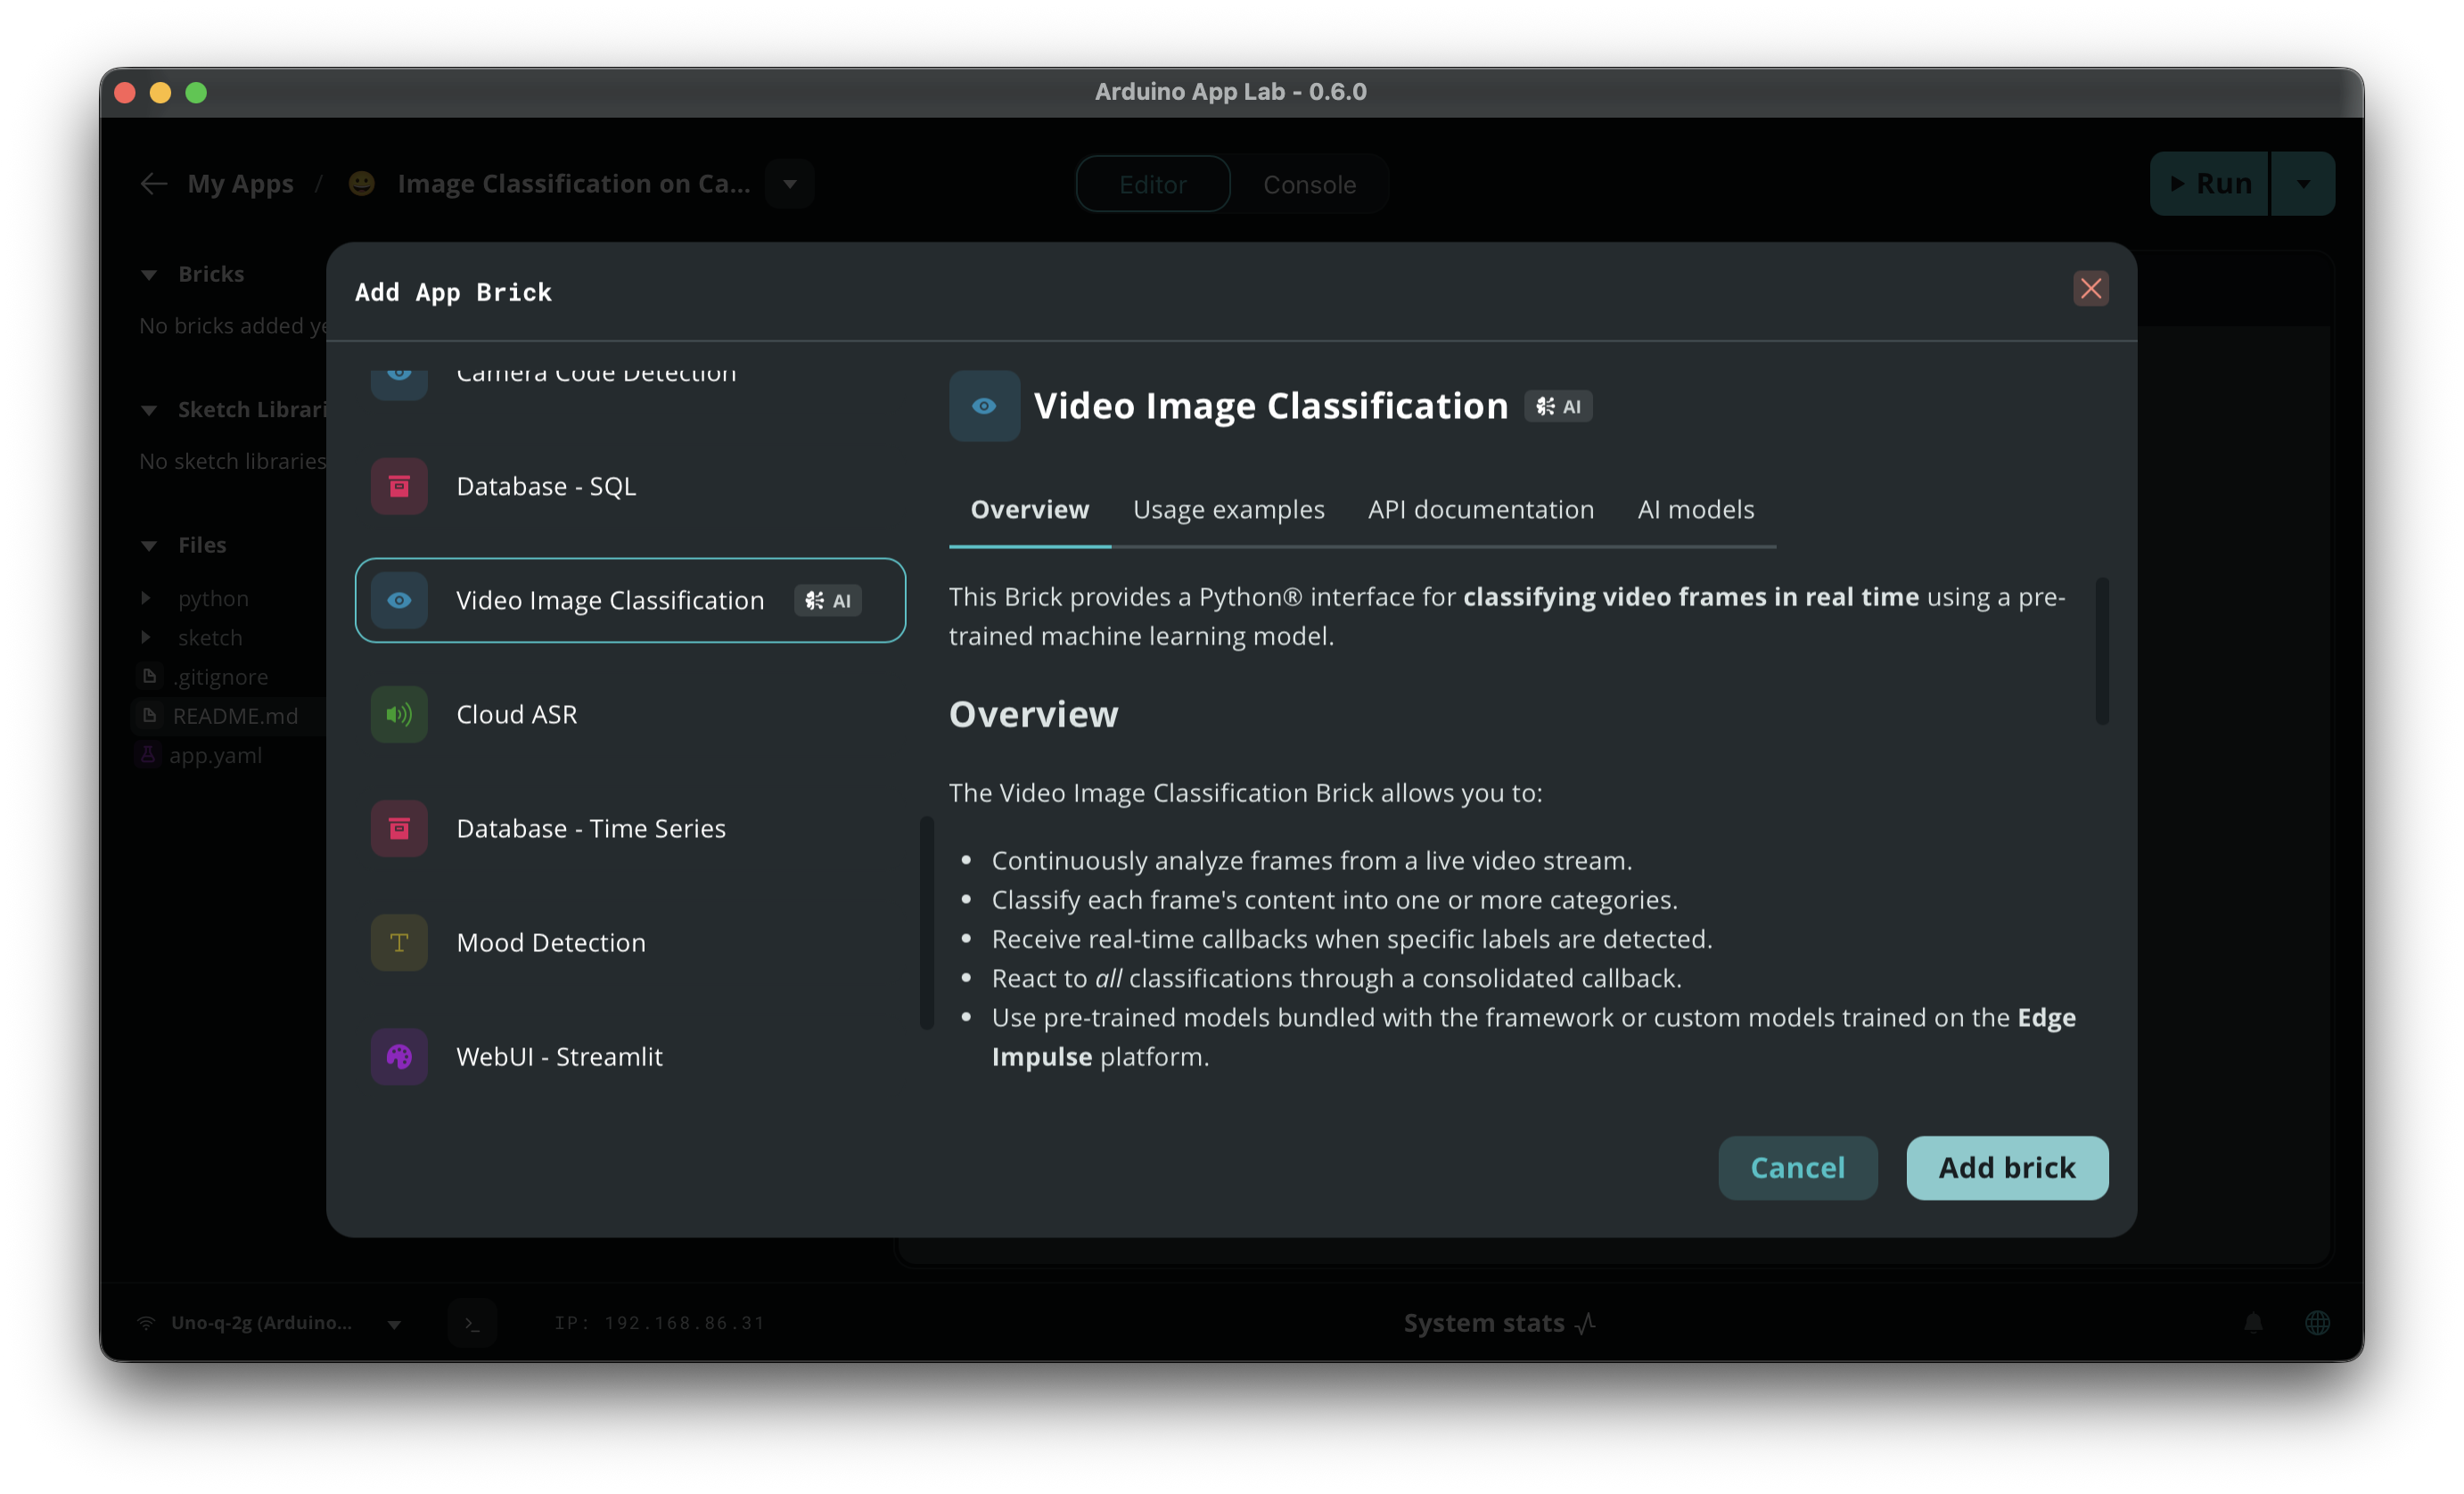Click the README.md file icon
This screenshot has width=2464, height=1494.
149,715
